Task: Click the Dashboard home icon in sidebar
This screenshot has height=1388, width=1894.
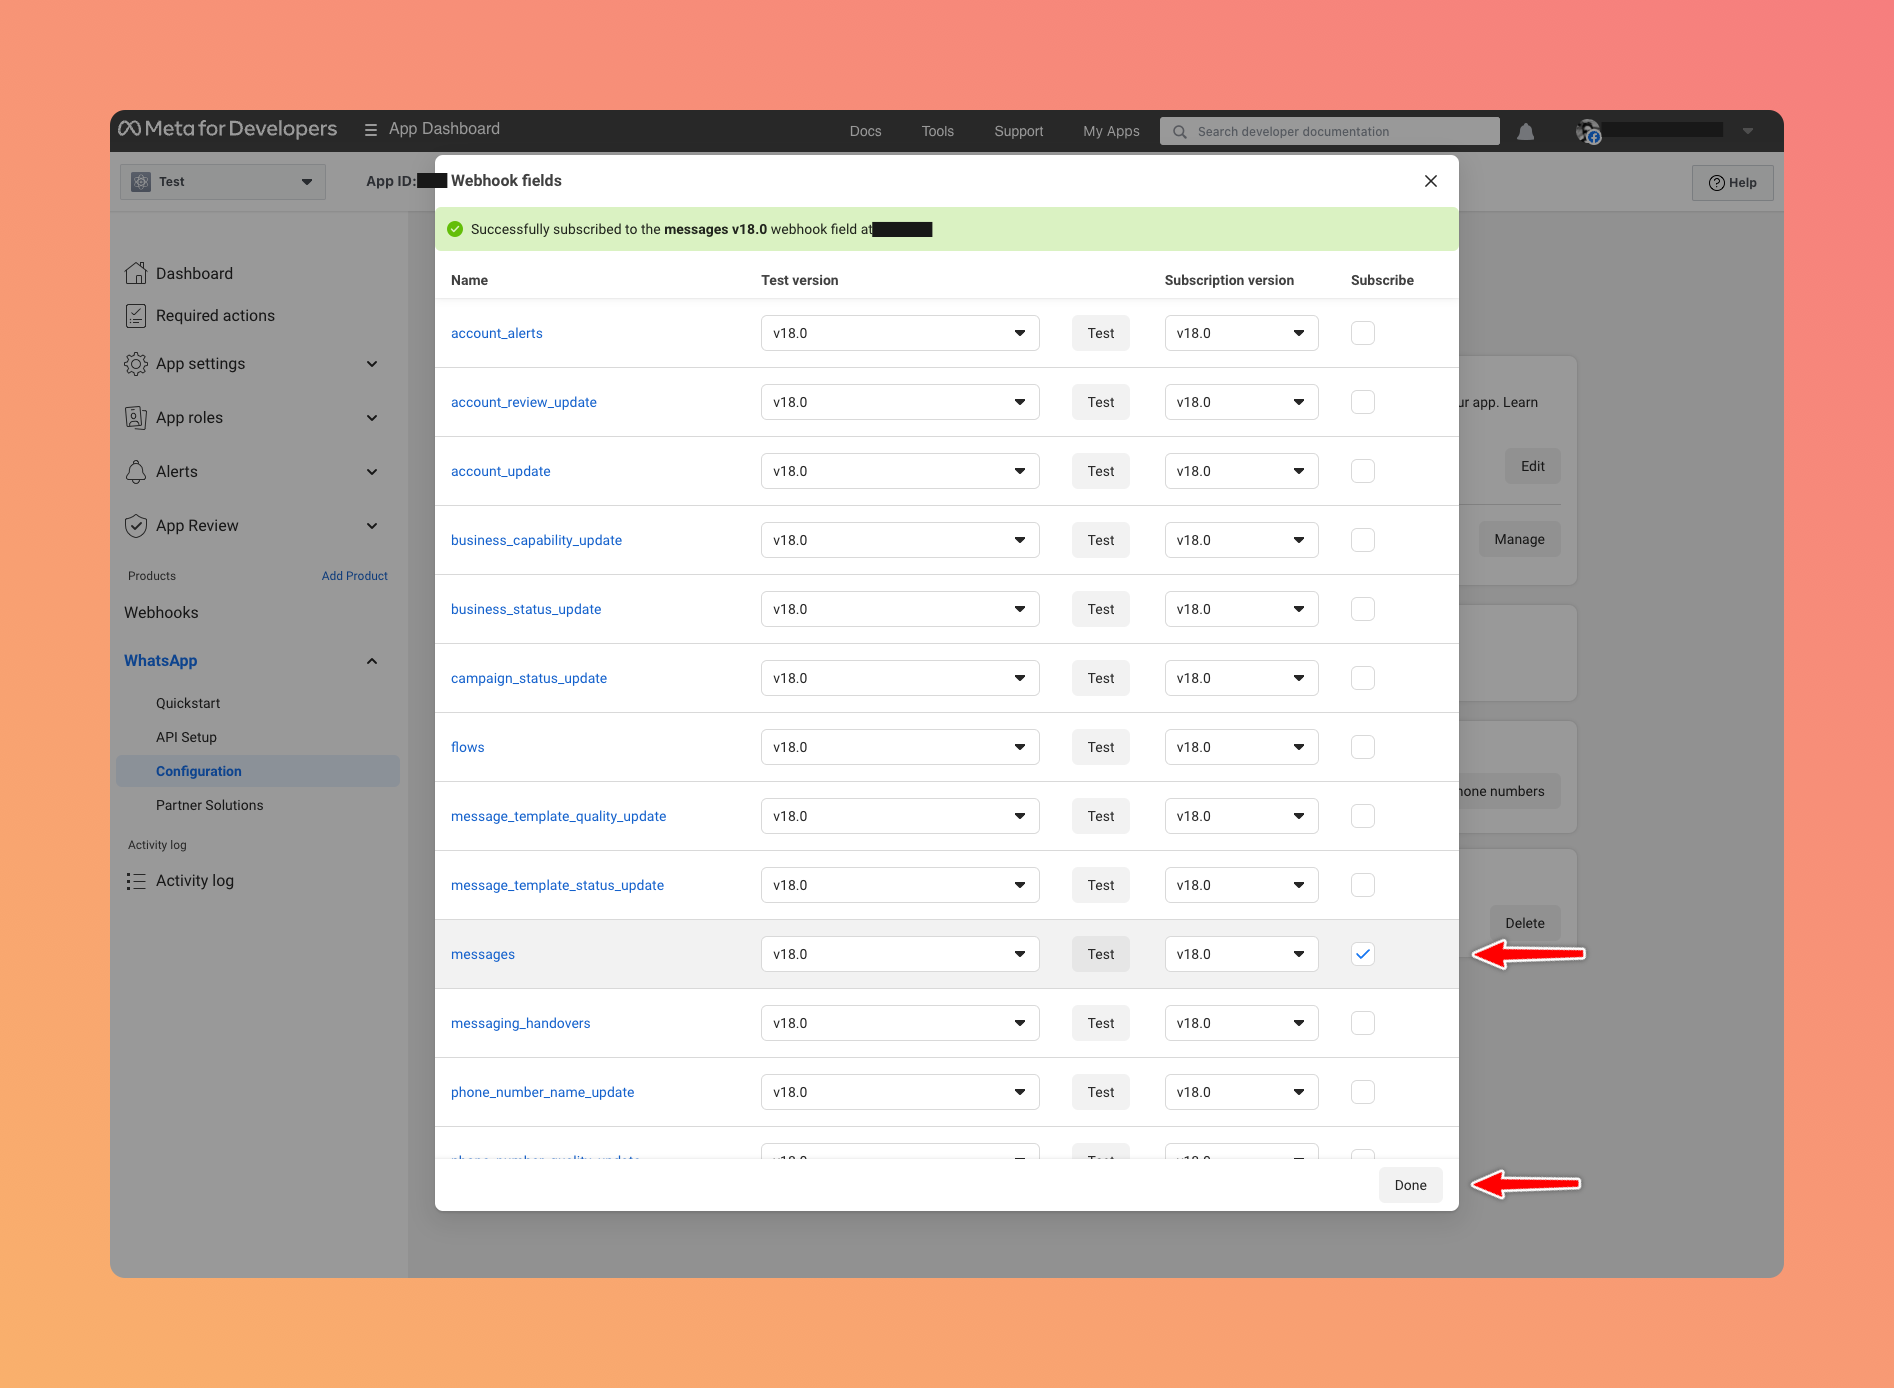Action: point(136,273)
